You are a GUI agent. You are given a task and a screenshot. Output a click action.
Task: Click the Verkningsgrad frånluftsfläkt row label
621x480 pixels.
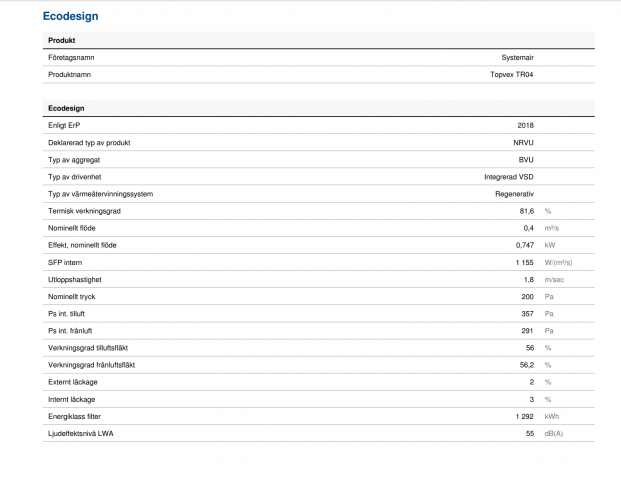[92, 365]
